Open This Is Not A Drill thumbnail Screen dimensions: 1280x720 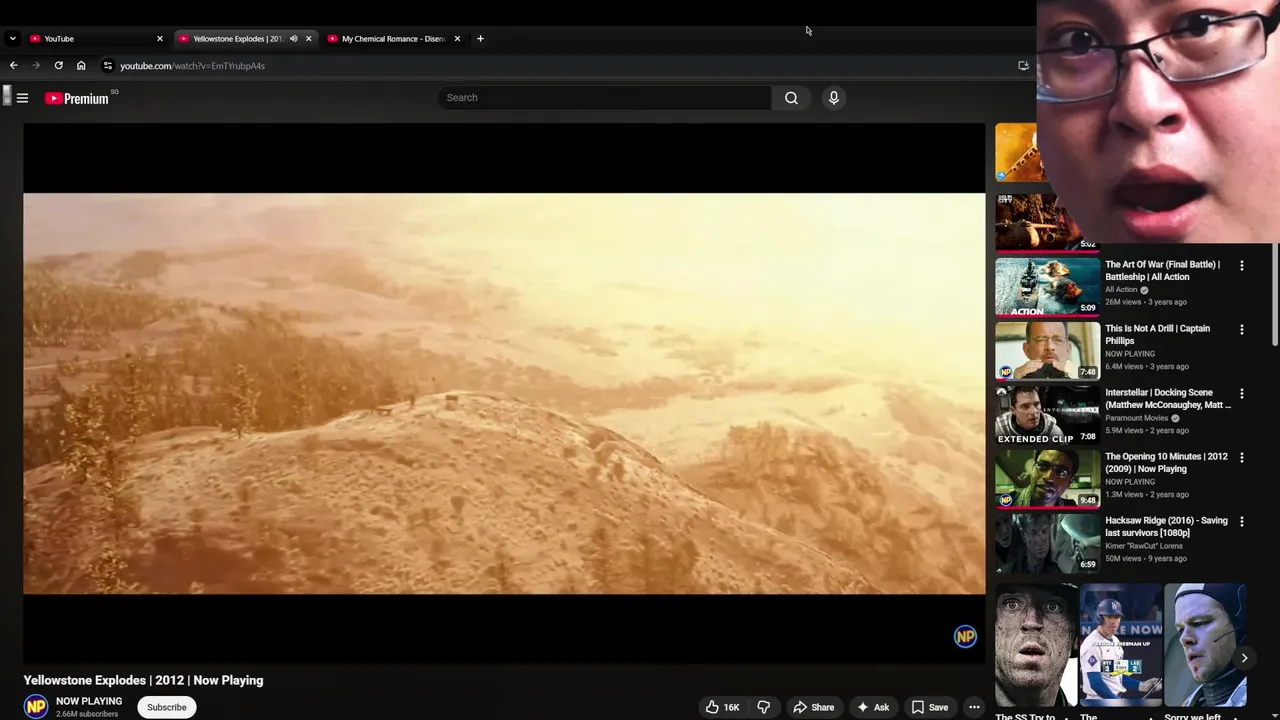click(x=1047, y=351)
